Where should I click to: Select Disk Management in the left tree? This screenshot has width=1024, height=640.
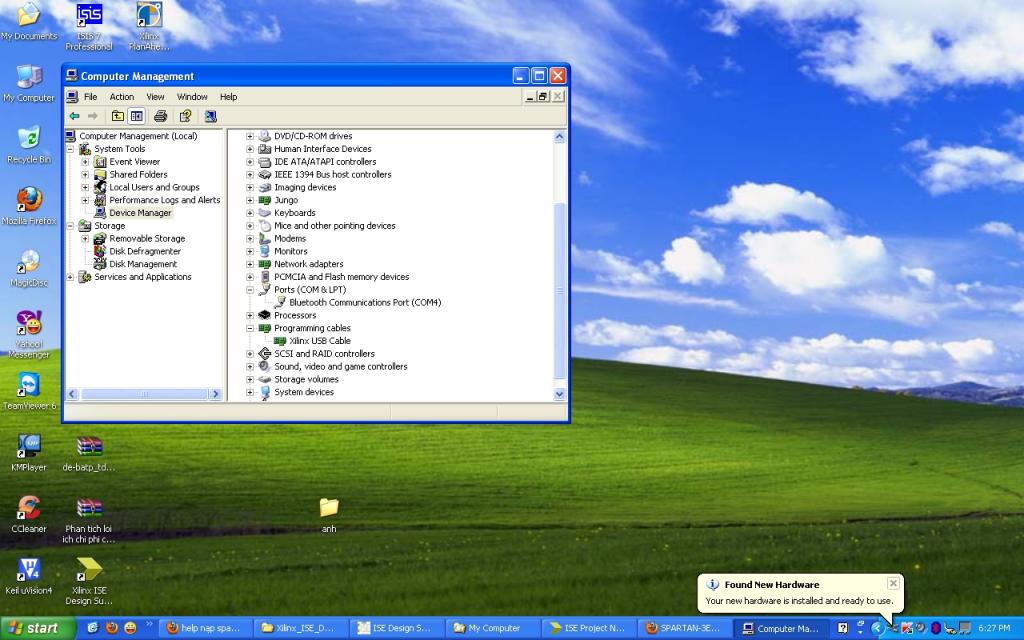pos(142,264)
